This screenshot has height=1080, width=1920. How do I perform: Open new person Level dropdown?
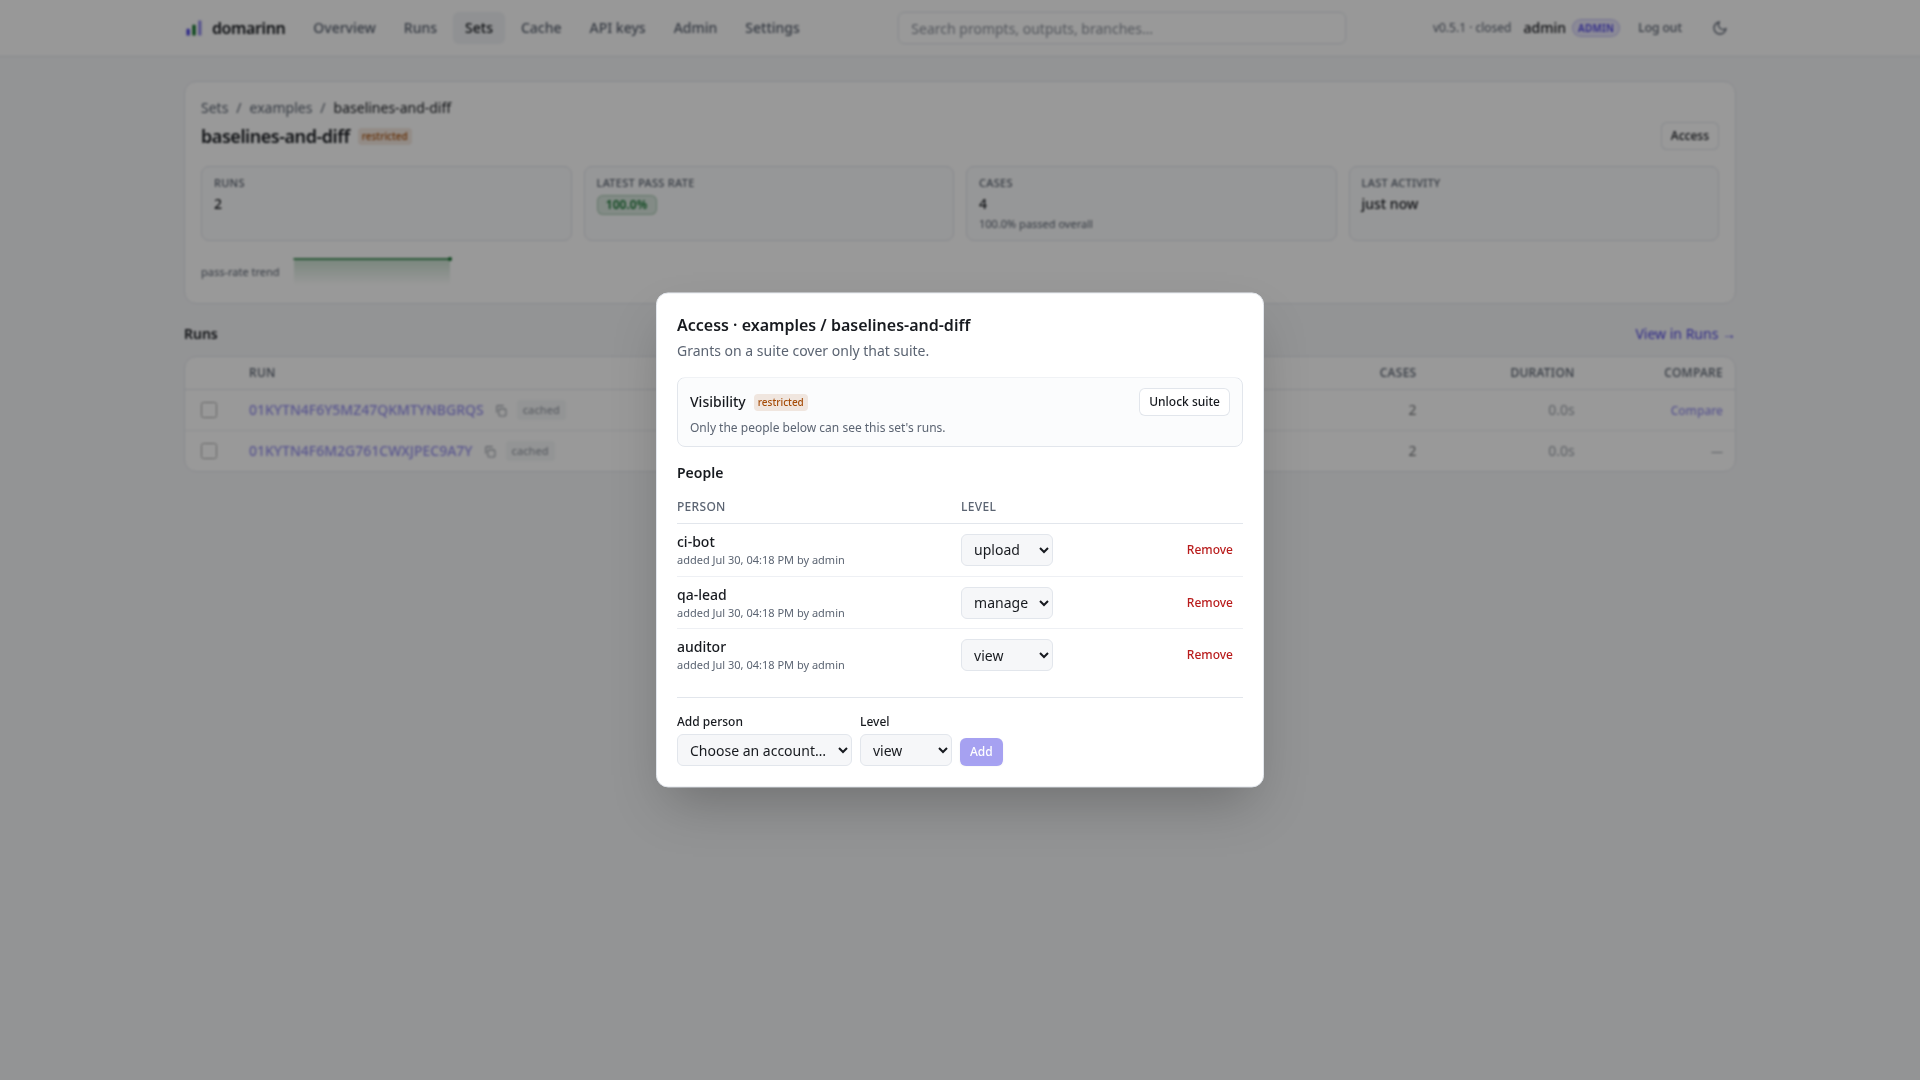click(x=905, y=751)
